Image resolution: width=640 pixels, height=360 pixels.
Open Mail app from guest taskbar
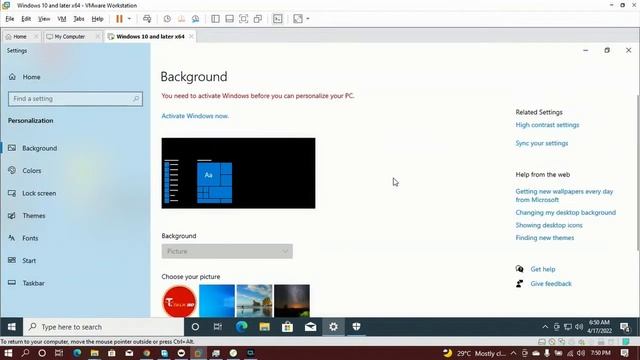coord(310,327)
